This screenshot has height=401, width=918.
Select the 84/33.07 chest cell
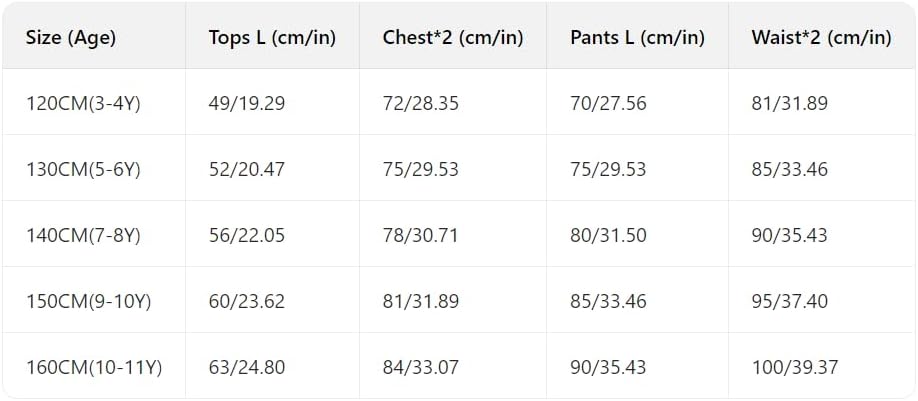(x=421, y=367)
